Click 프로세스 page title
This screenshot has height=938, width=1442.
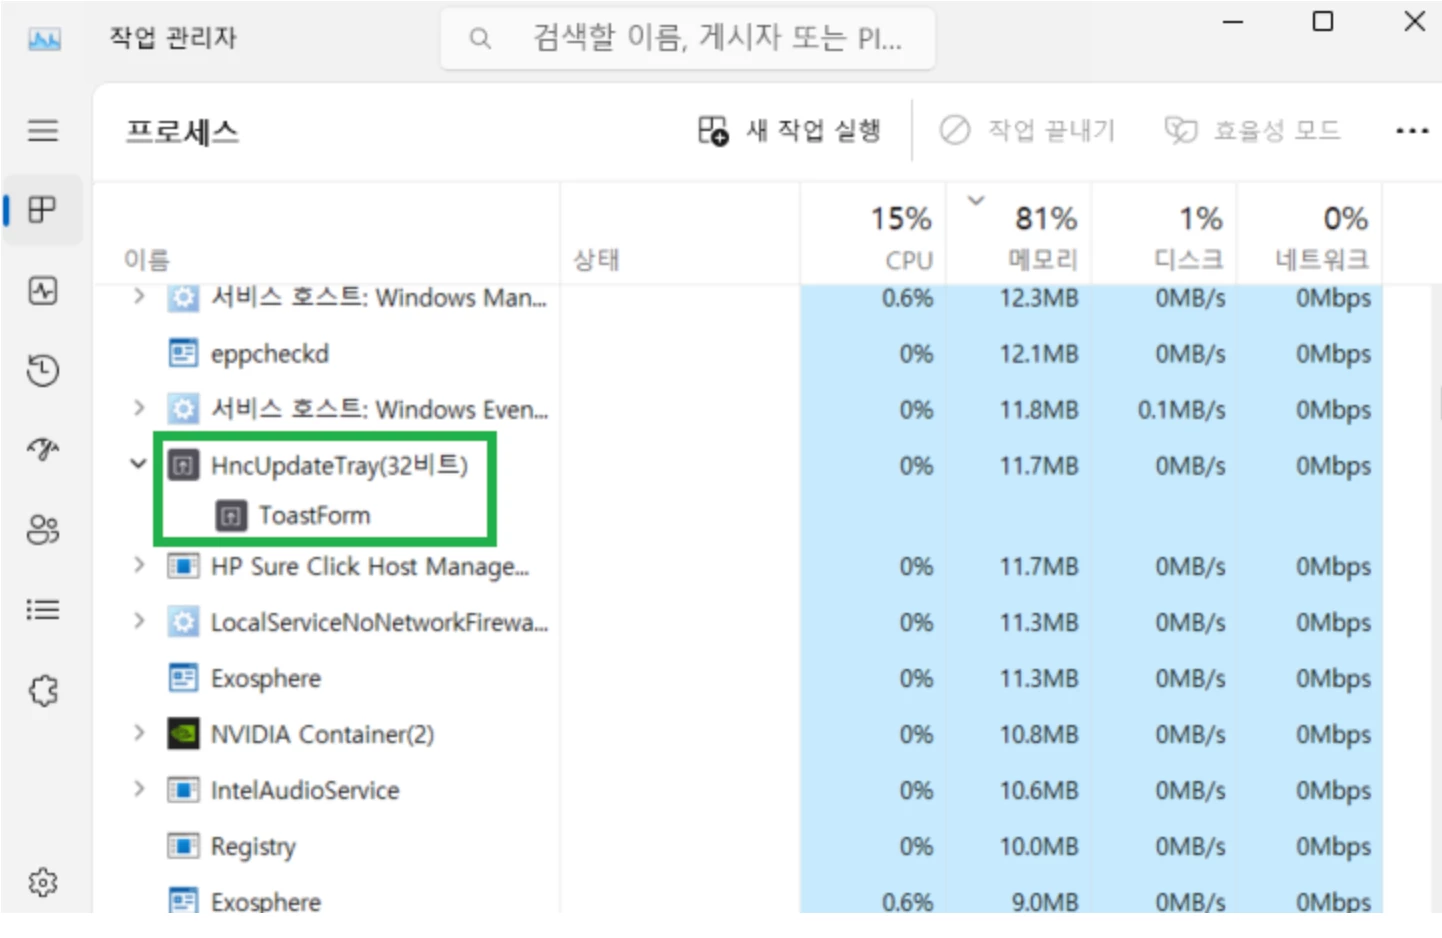click(182, 131)
